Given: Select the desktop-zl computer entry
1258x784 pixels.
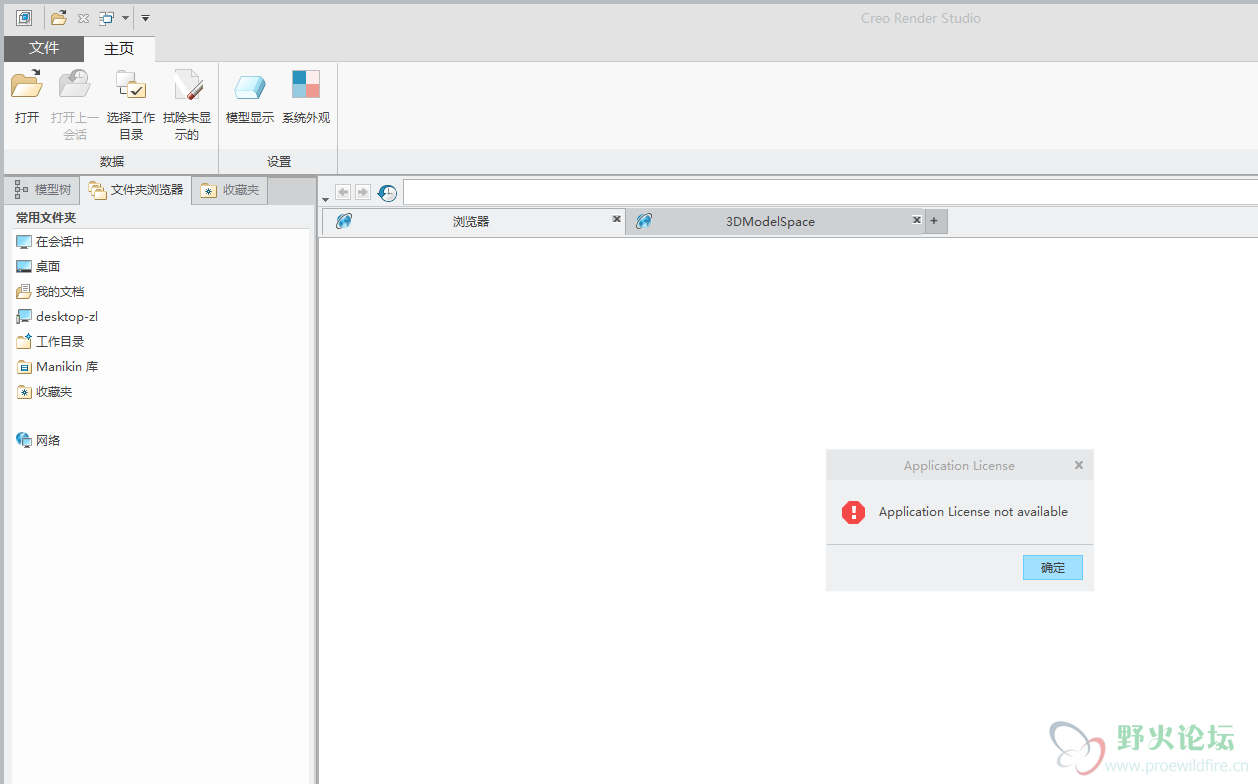Looking at the screenshot, I should (57, 317).
